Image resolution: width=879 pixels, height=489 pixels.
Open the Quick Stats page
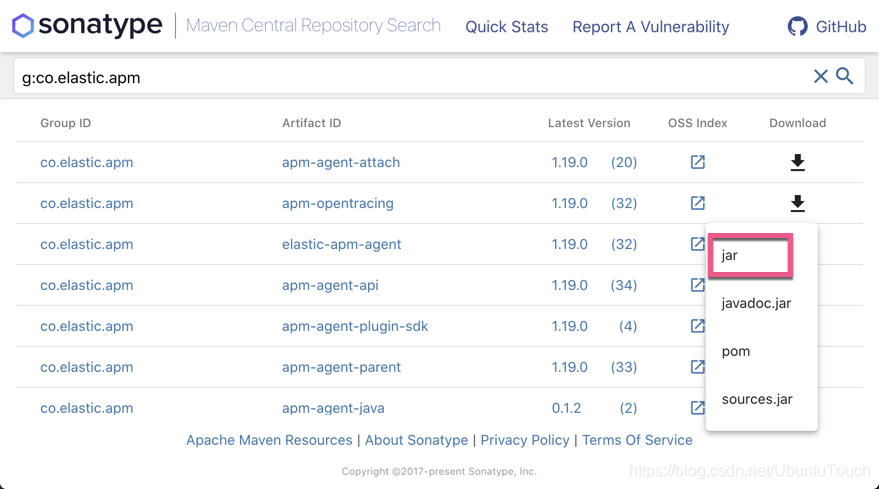tap(507, 27)
